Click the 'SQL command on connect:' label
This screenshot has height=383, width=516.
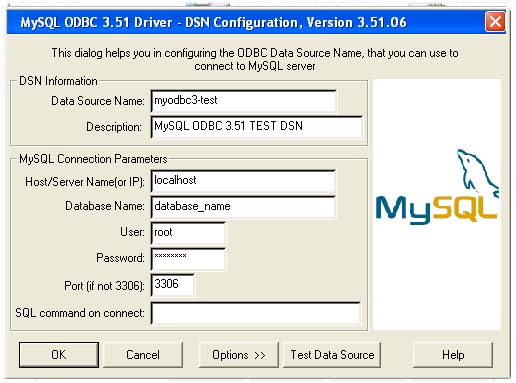pyautogui.click(x=80, y=313)
